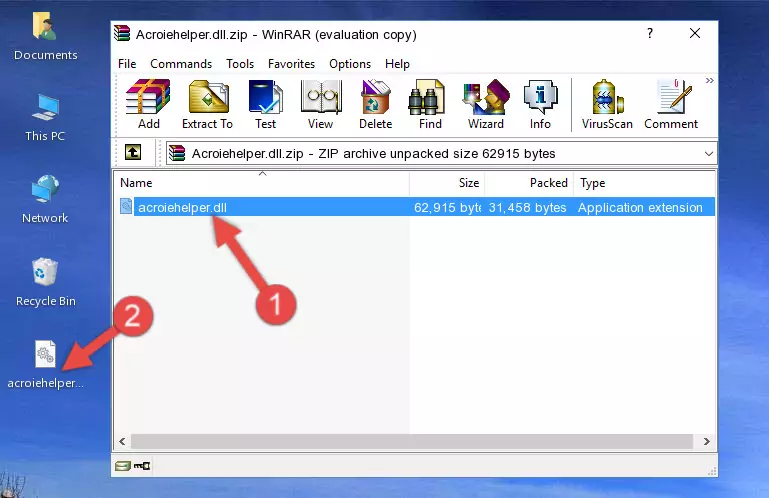Sort by the Packed column header
Image resolution: width=769 pixels, height=498 pixels.
(529, 183)
